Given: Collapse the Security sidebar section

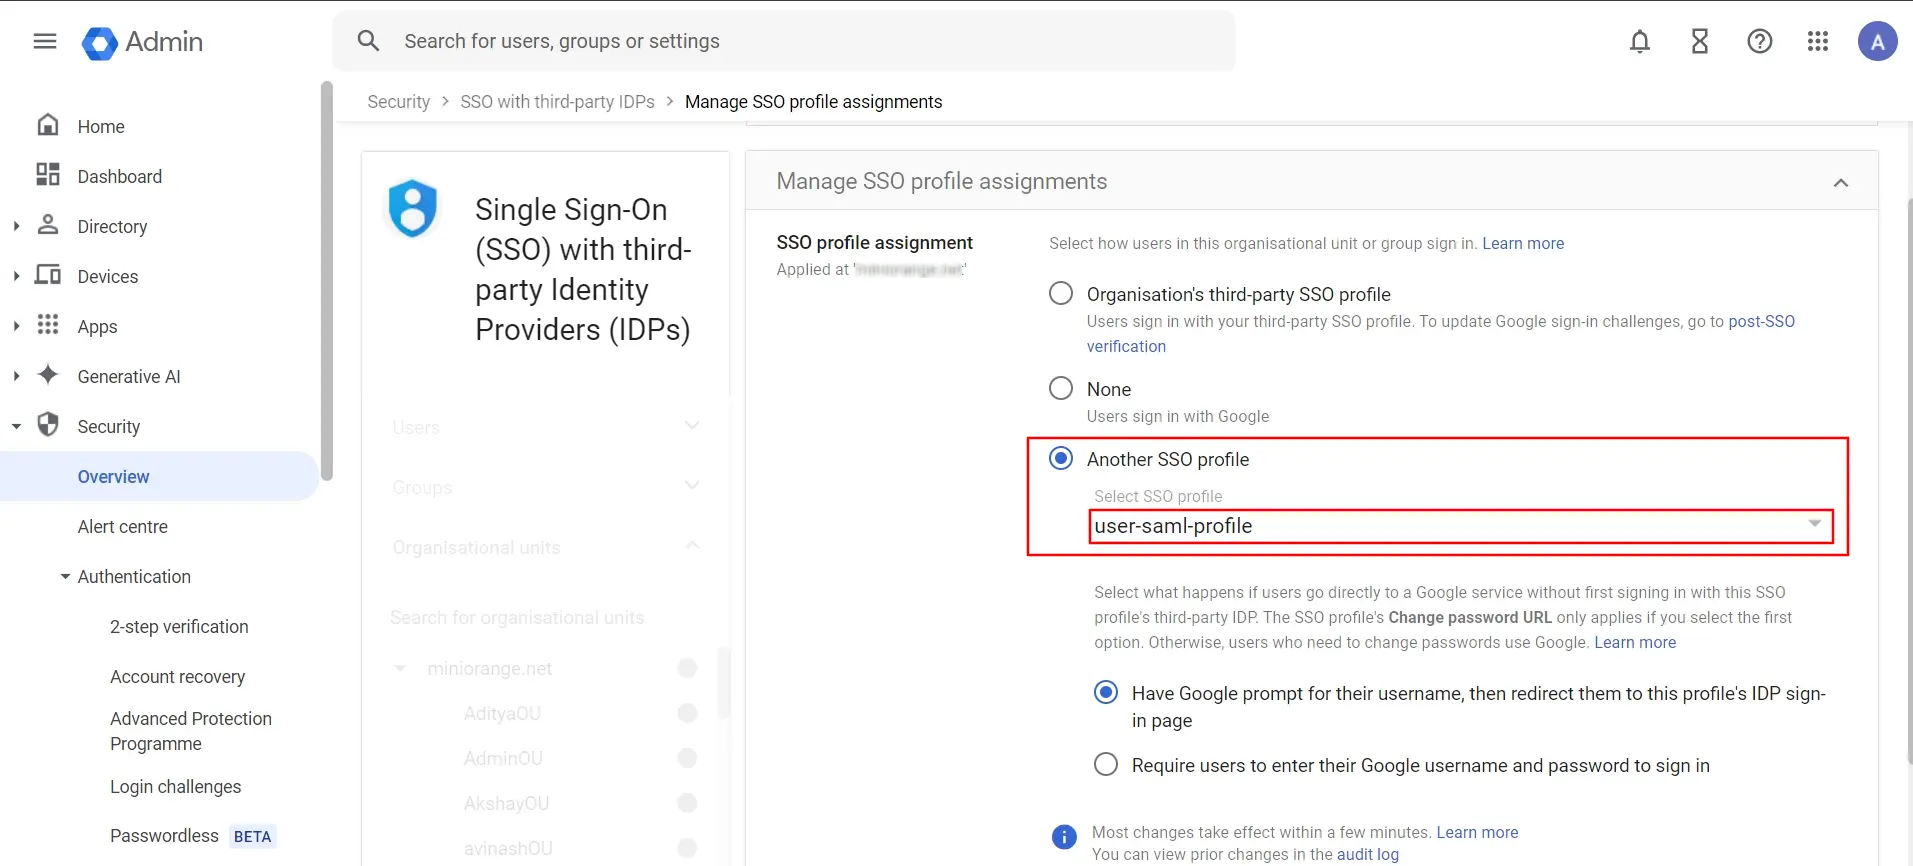Looking at the screenshot, I should click(x=16, y=426).
